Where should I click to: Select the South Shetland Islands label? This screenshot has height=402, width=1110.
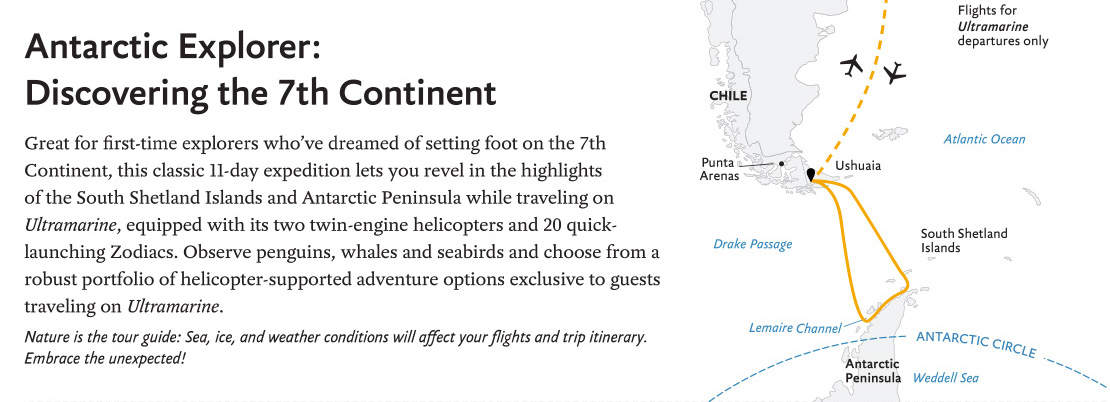(x=963, y=240)
